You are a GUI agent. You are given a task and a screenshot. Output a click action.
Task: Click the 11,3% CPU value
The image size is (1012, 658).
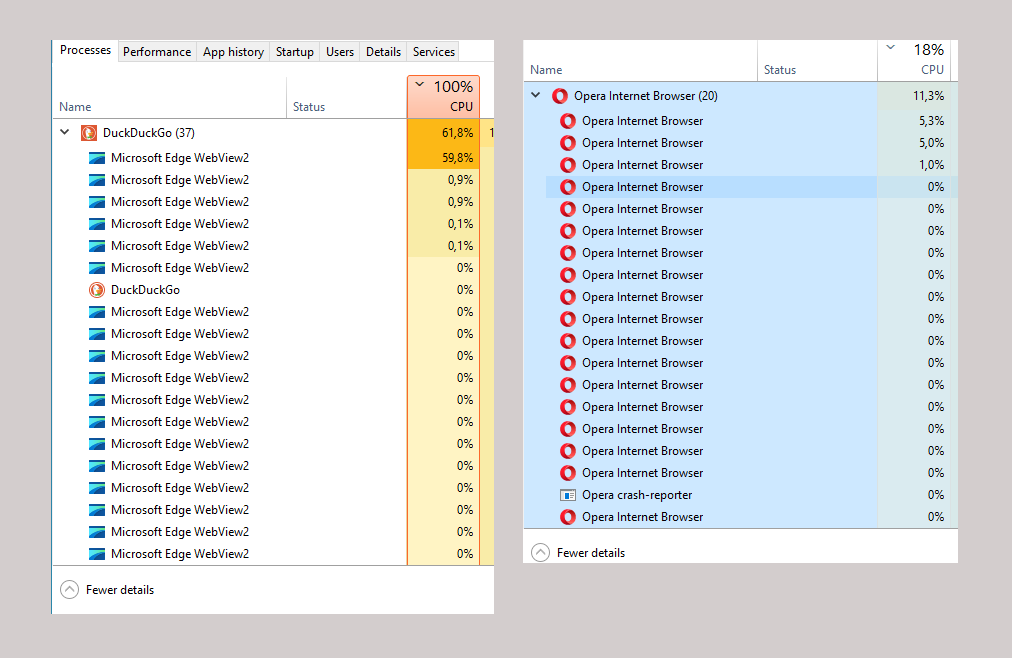tap(929, 96)
